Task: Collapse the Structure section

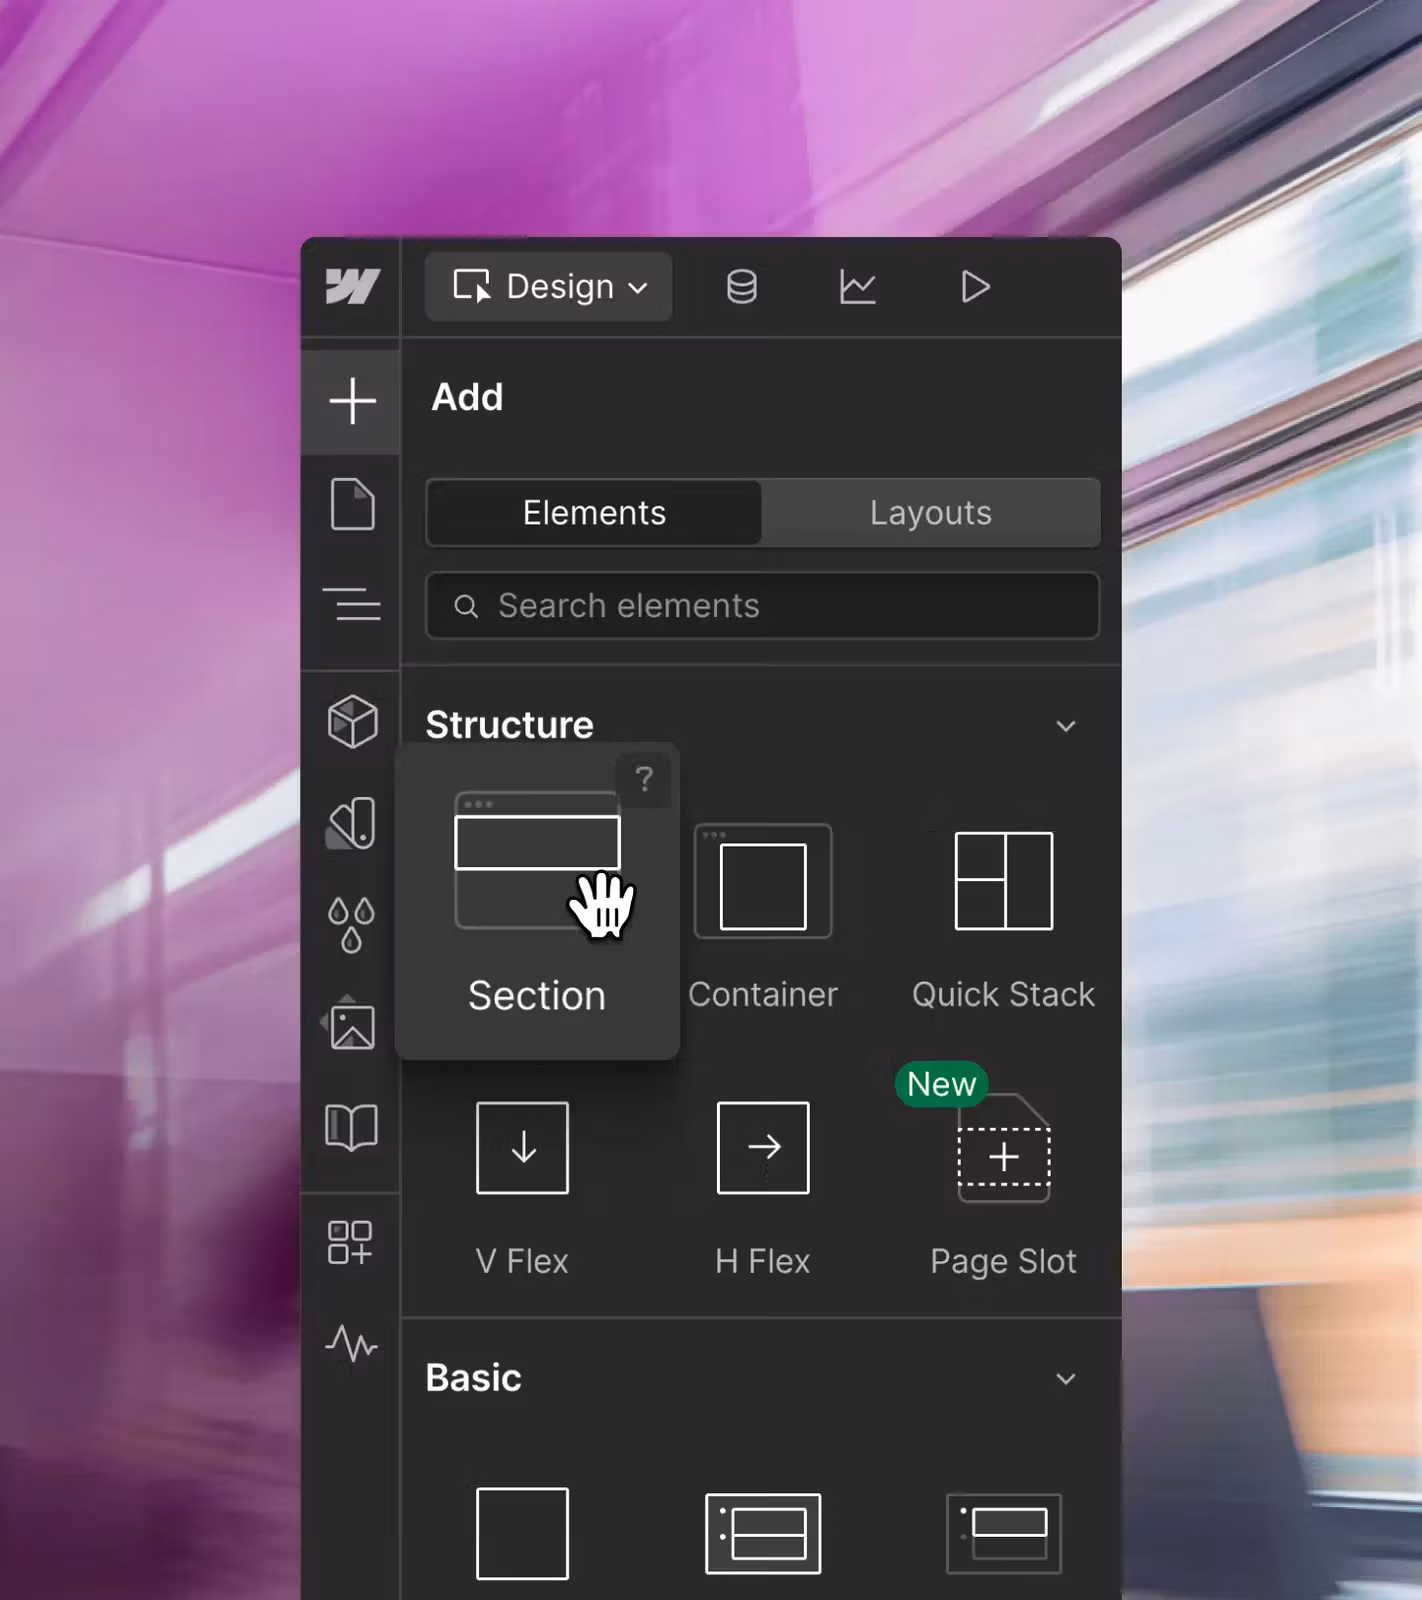Action: pyautogui.click(x=1066, y=726)
